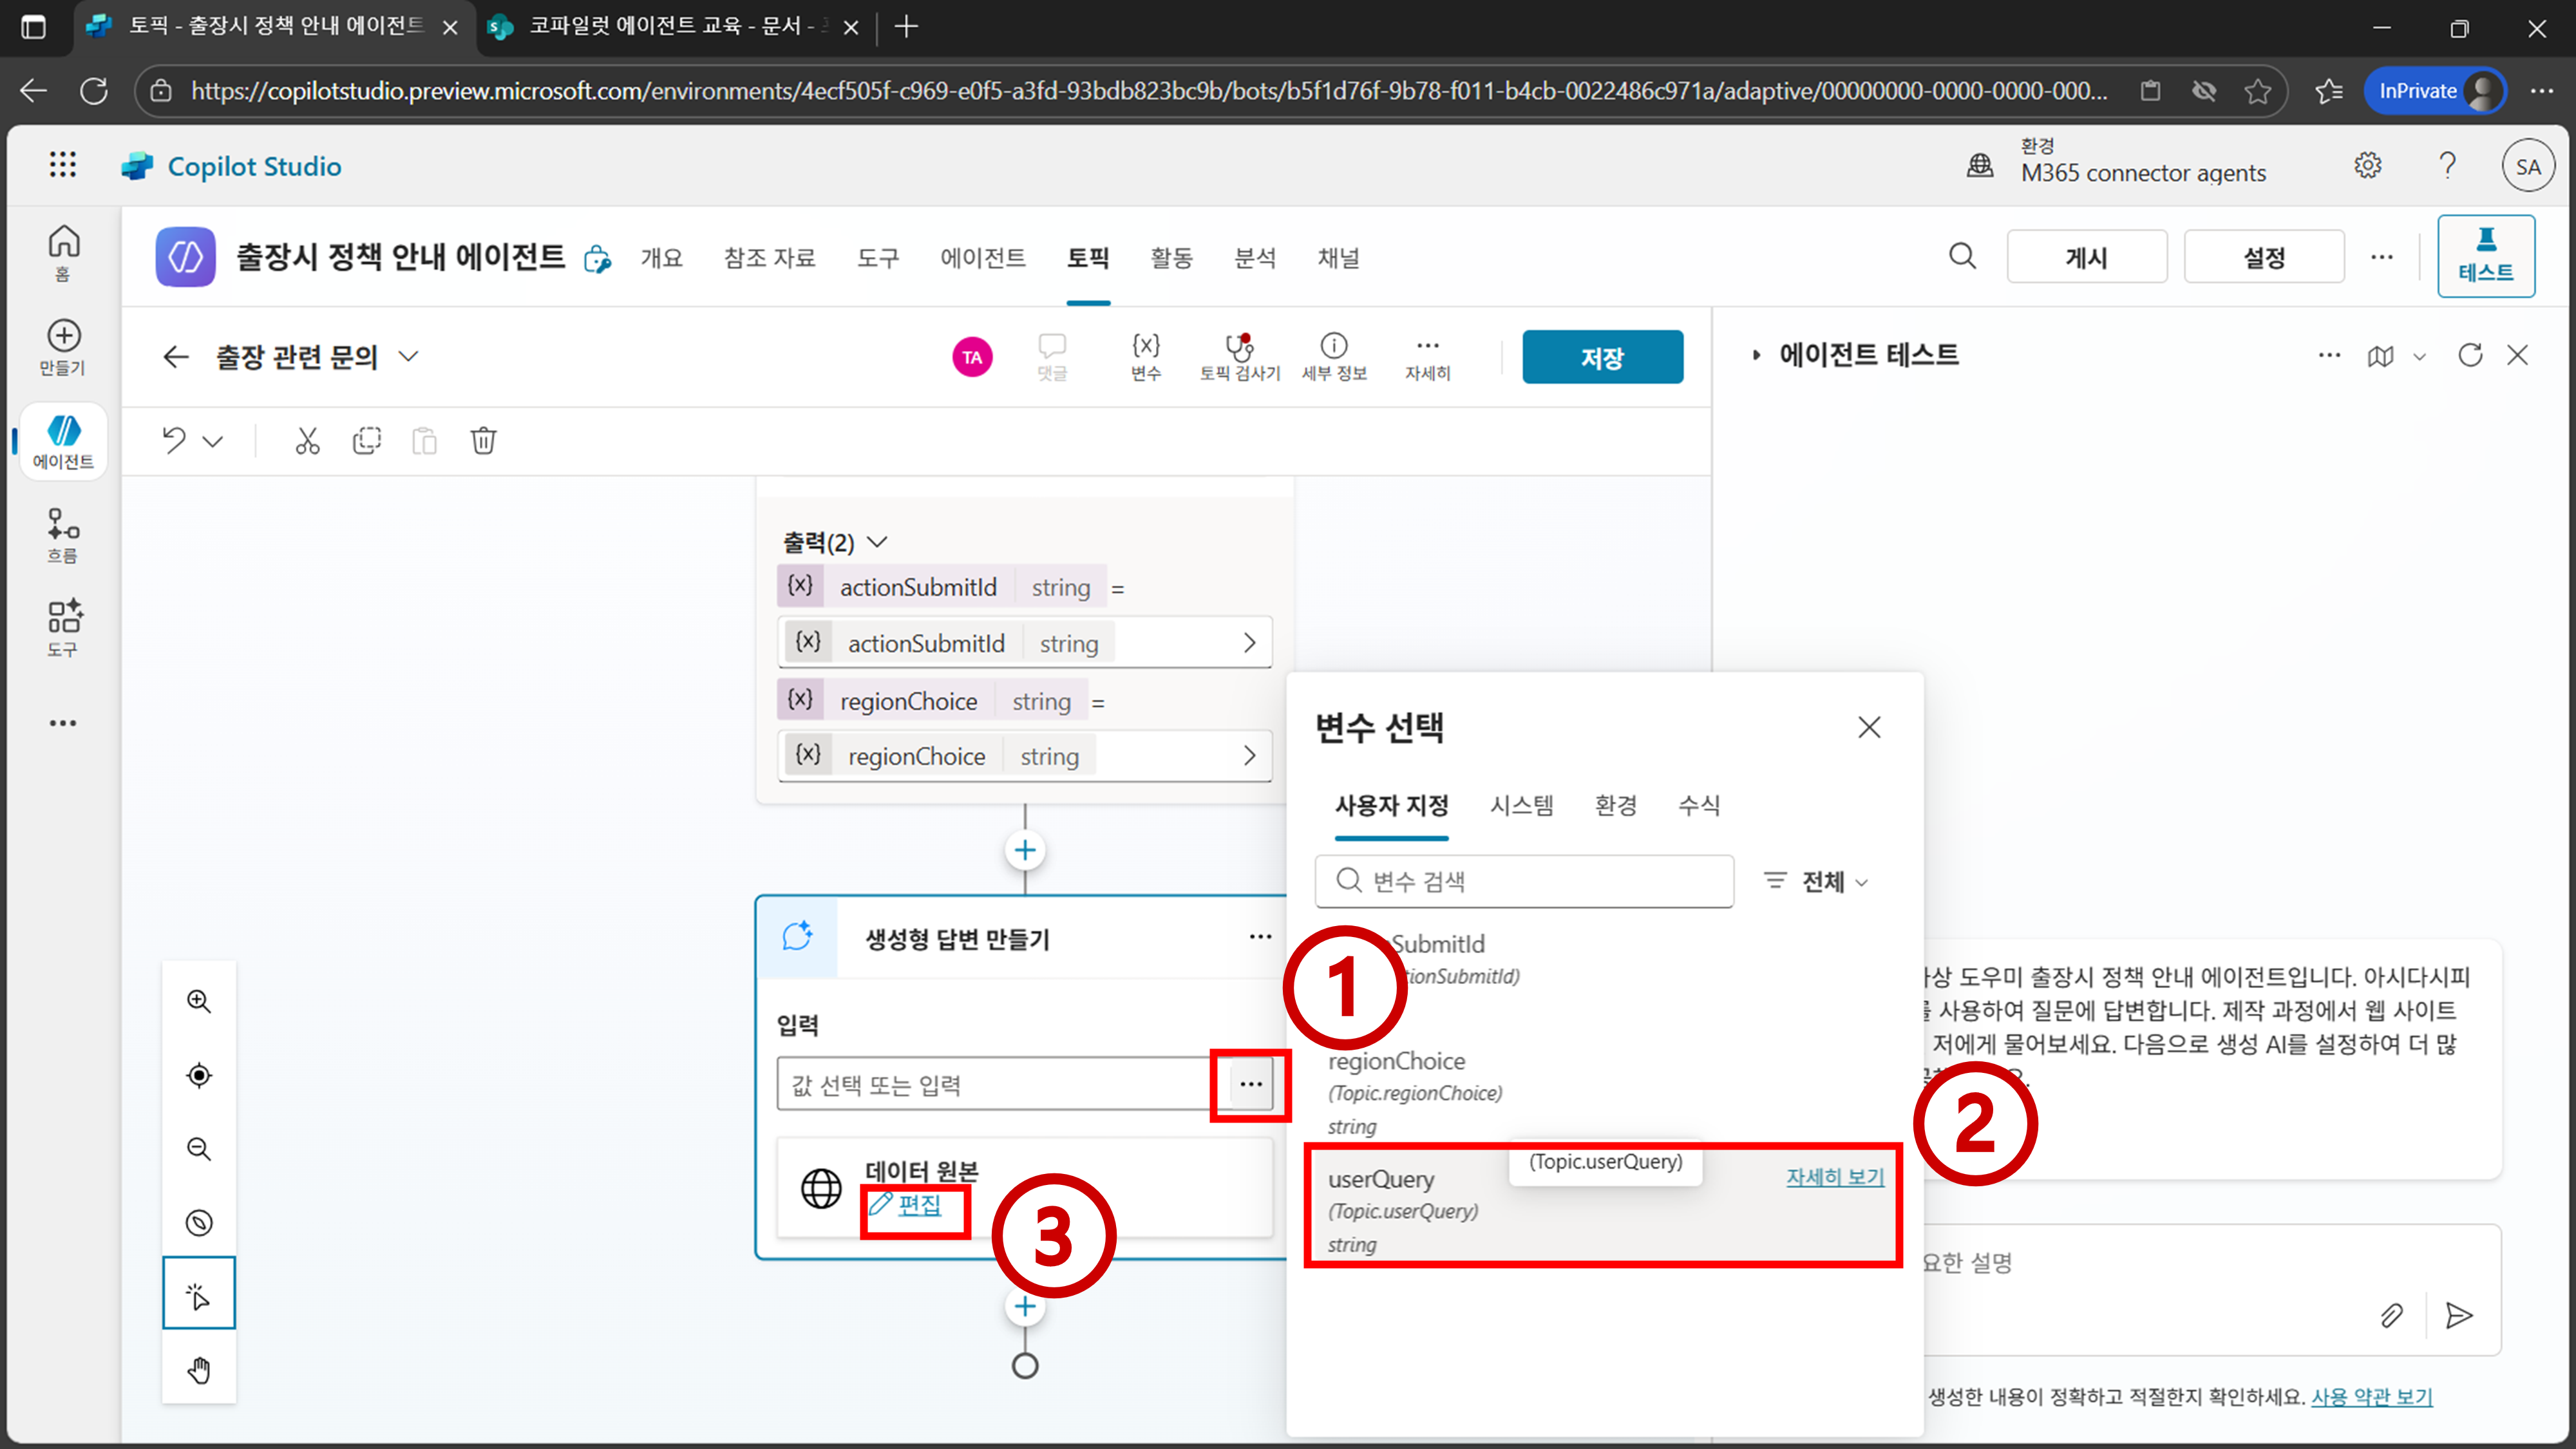
Task: Click the cut scissors icon
Action: coord(307,440)
